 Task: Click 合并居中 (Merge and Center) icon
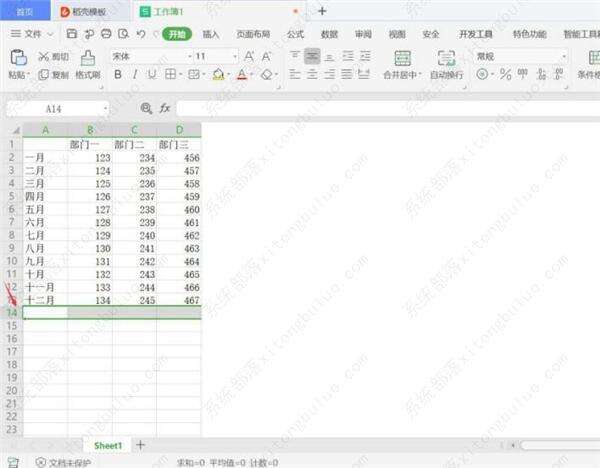coord(403,58)
